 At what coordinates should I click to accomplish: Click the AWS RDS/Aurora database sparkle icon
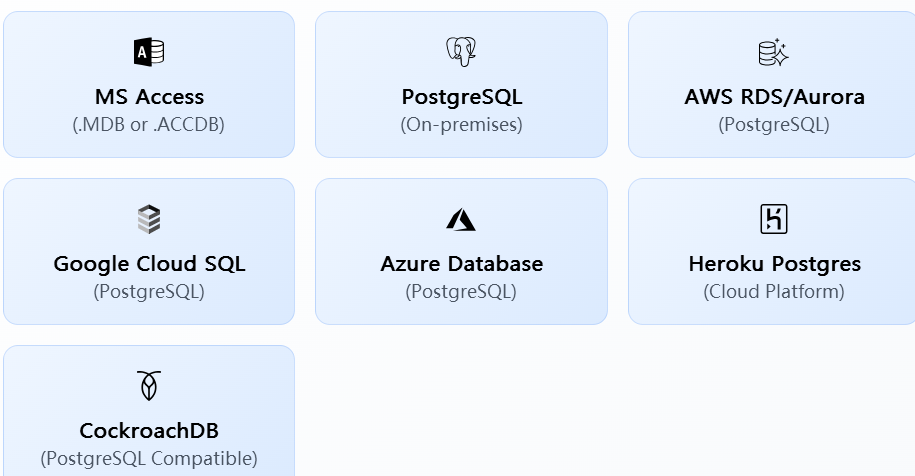tap(773, 52)
